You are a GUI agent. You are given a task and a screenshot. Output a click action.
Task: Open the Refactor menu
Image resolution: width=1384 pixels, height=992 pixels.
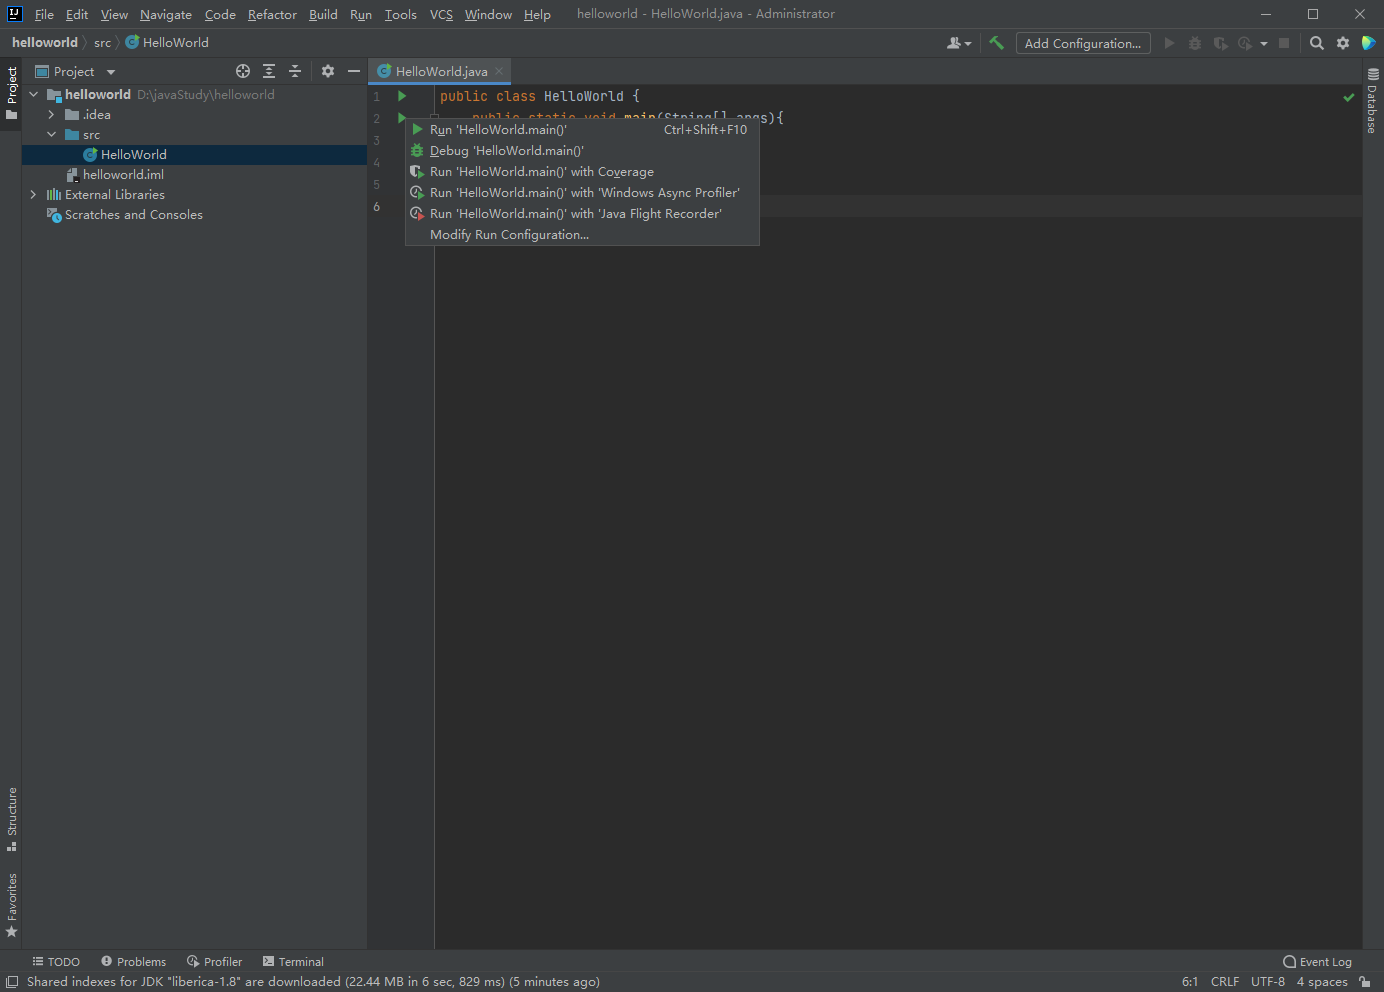272,14
